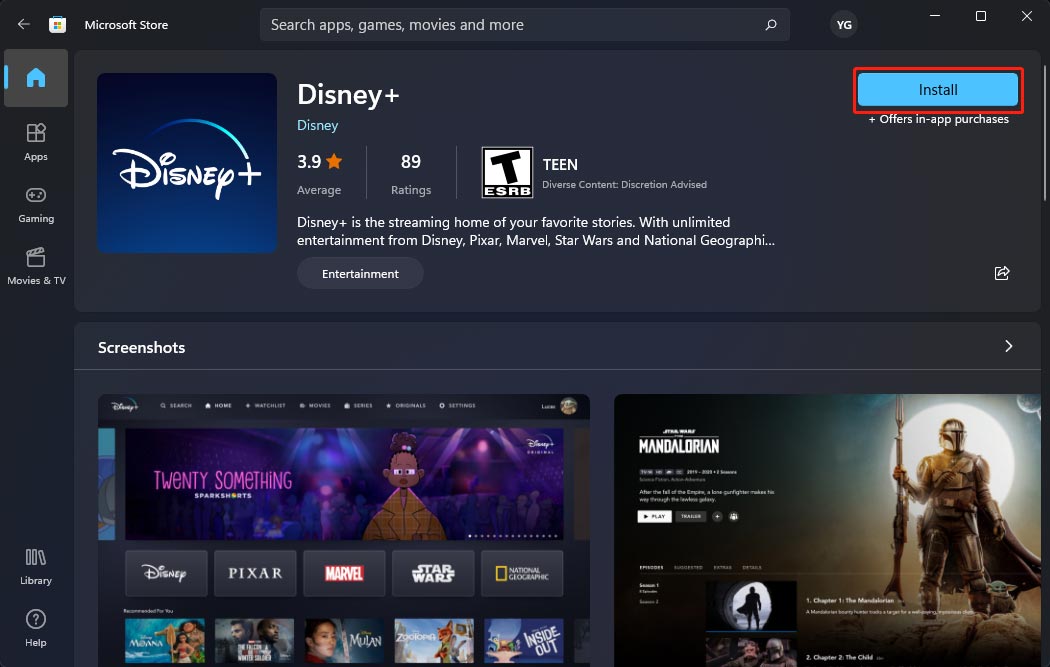The image size is (1050, 667).
Task: Open the Apps section in sidebar
Action: point(36,142)
